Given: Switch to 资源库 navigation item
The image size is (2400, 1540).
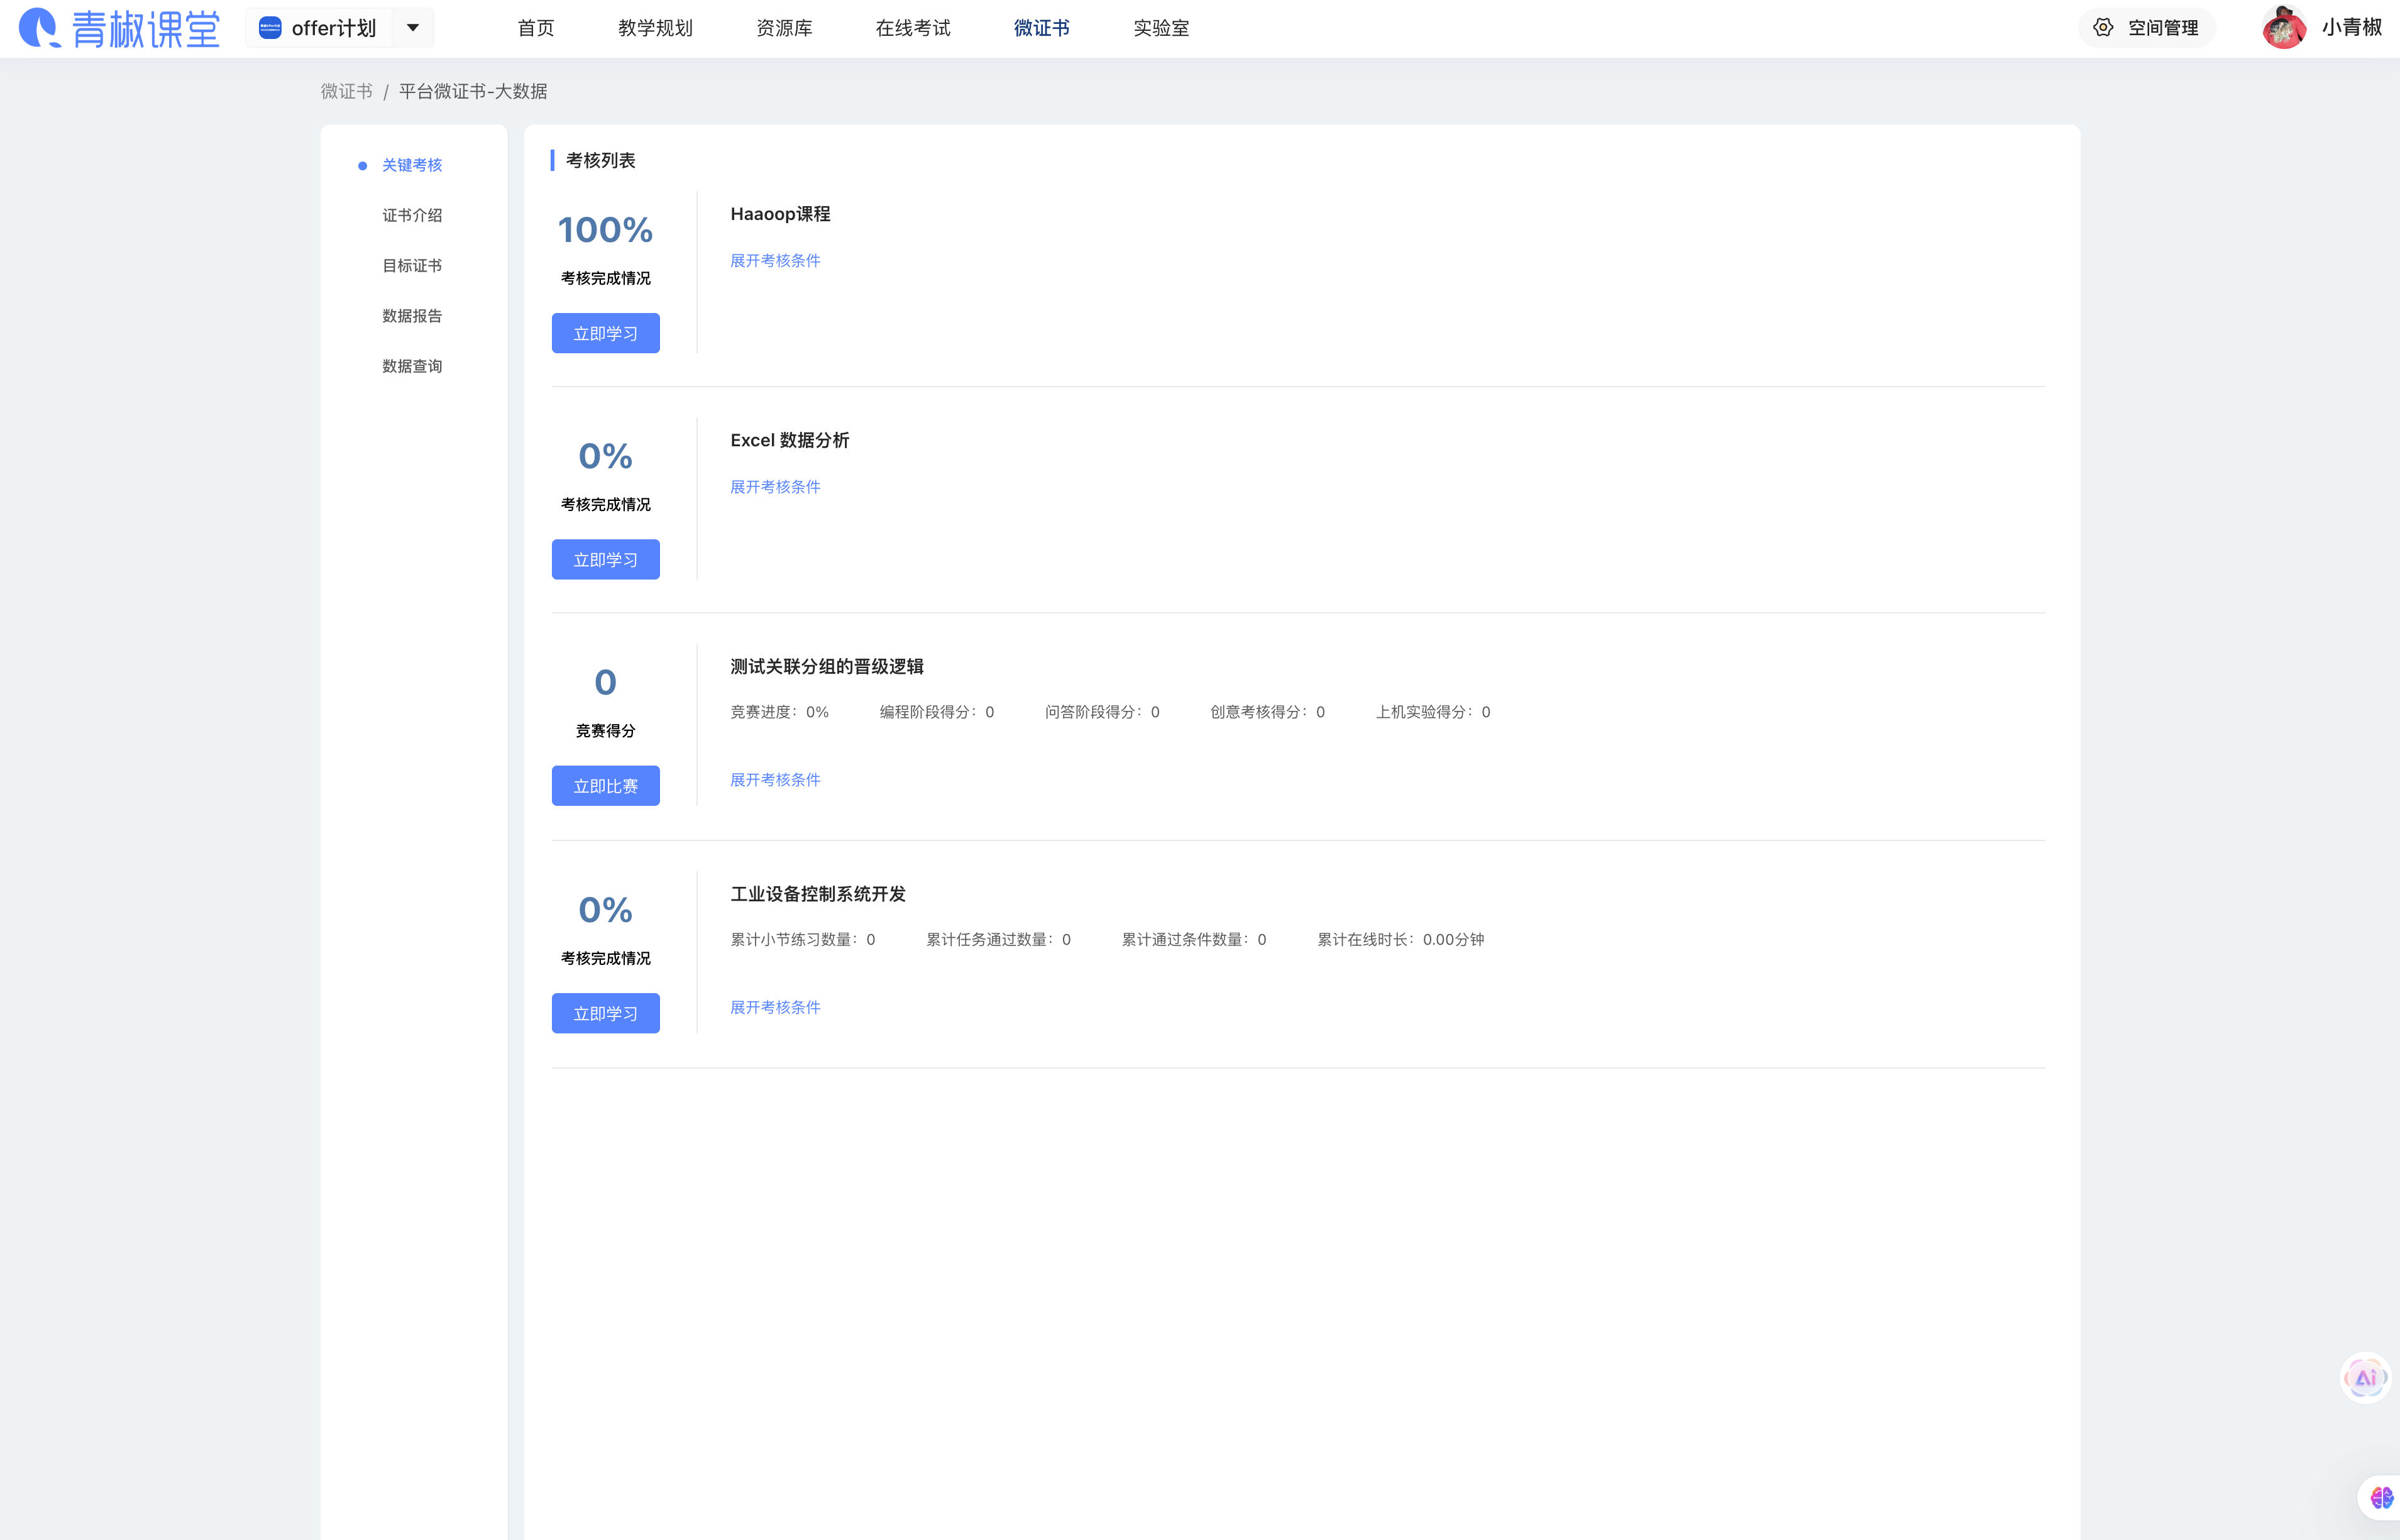Looking at the screenshot, I should (x=784, y=28).
